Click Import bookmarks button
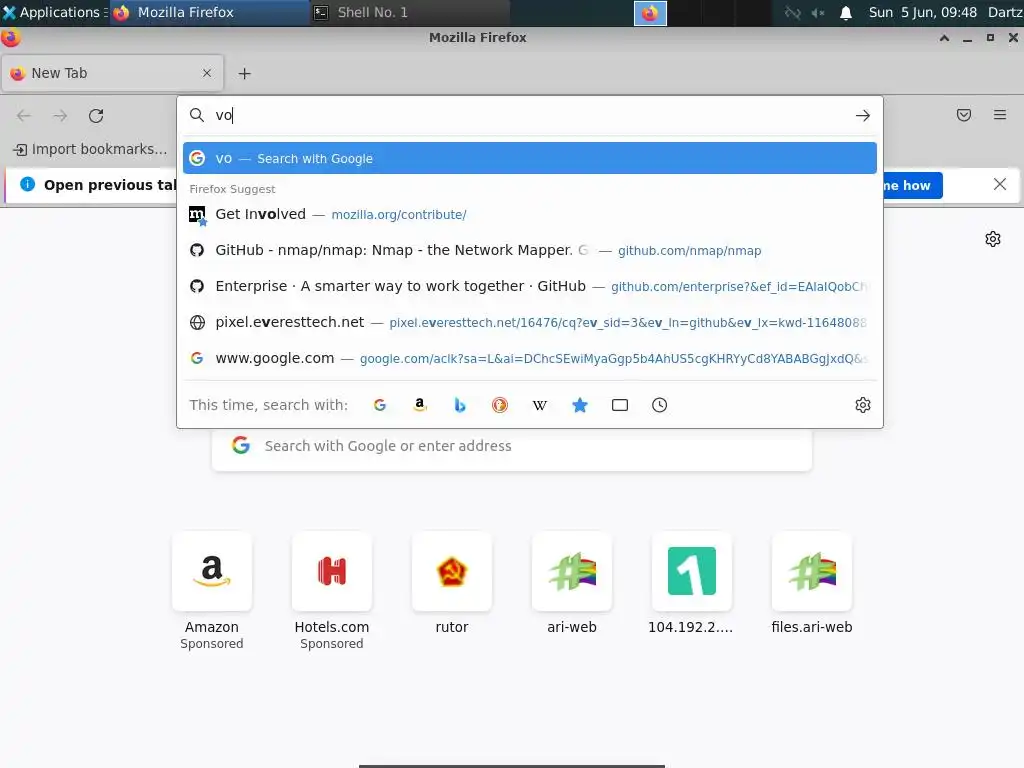 (x=90, y=150)
